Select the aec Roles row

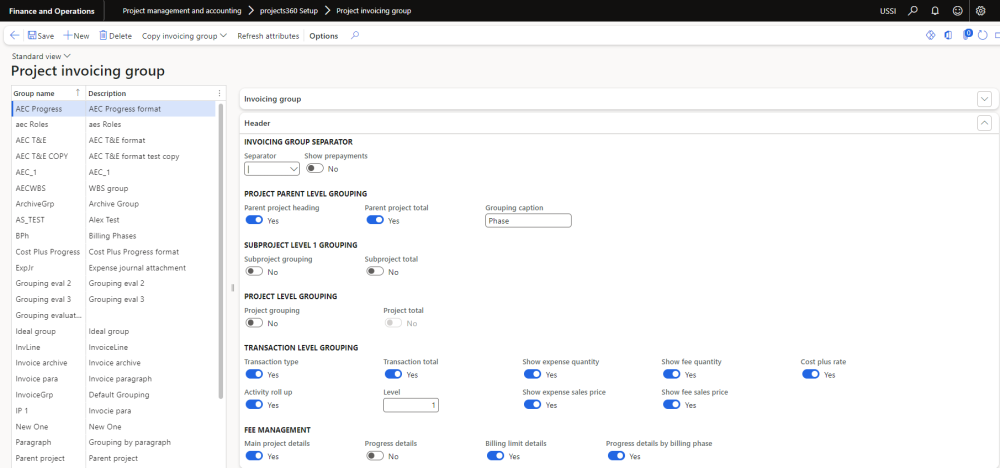click(114, 124)
